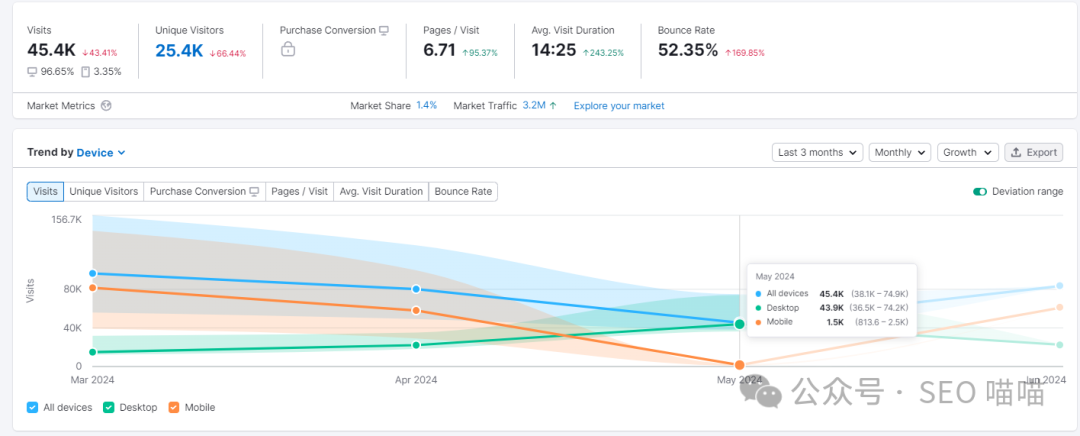
Task: Open the Trend by Device selector
Action: coord(101,153)
